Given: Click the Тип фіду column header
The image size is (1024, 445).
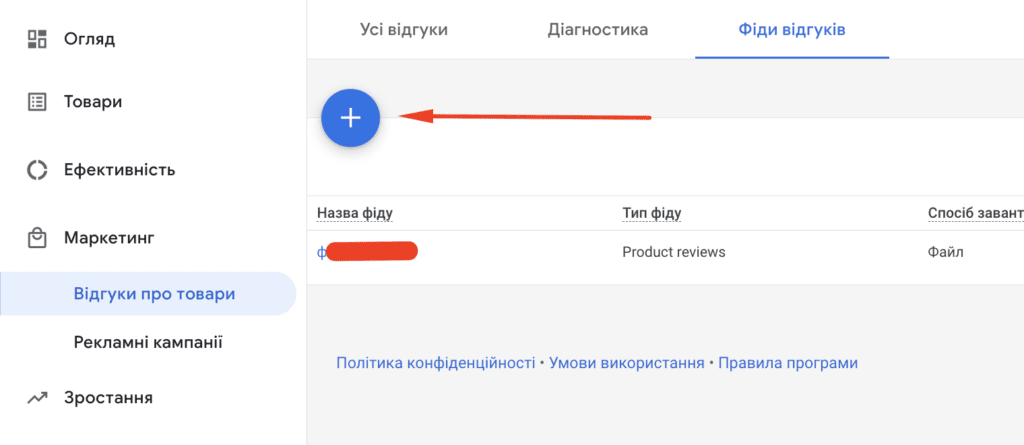Looking at the screenshot, I should pos(652,213).
